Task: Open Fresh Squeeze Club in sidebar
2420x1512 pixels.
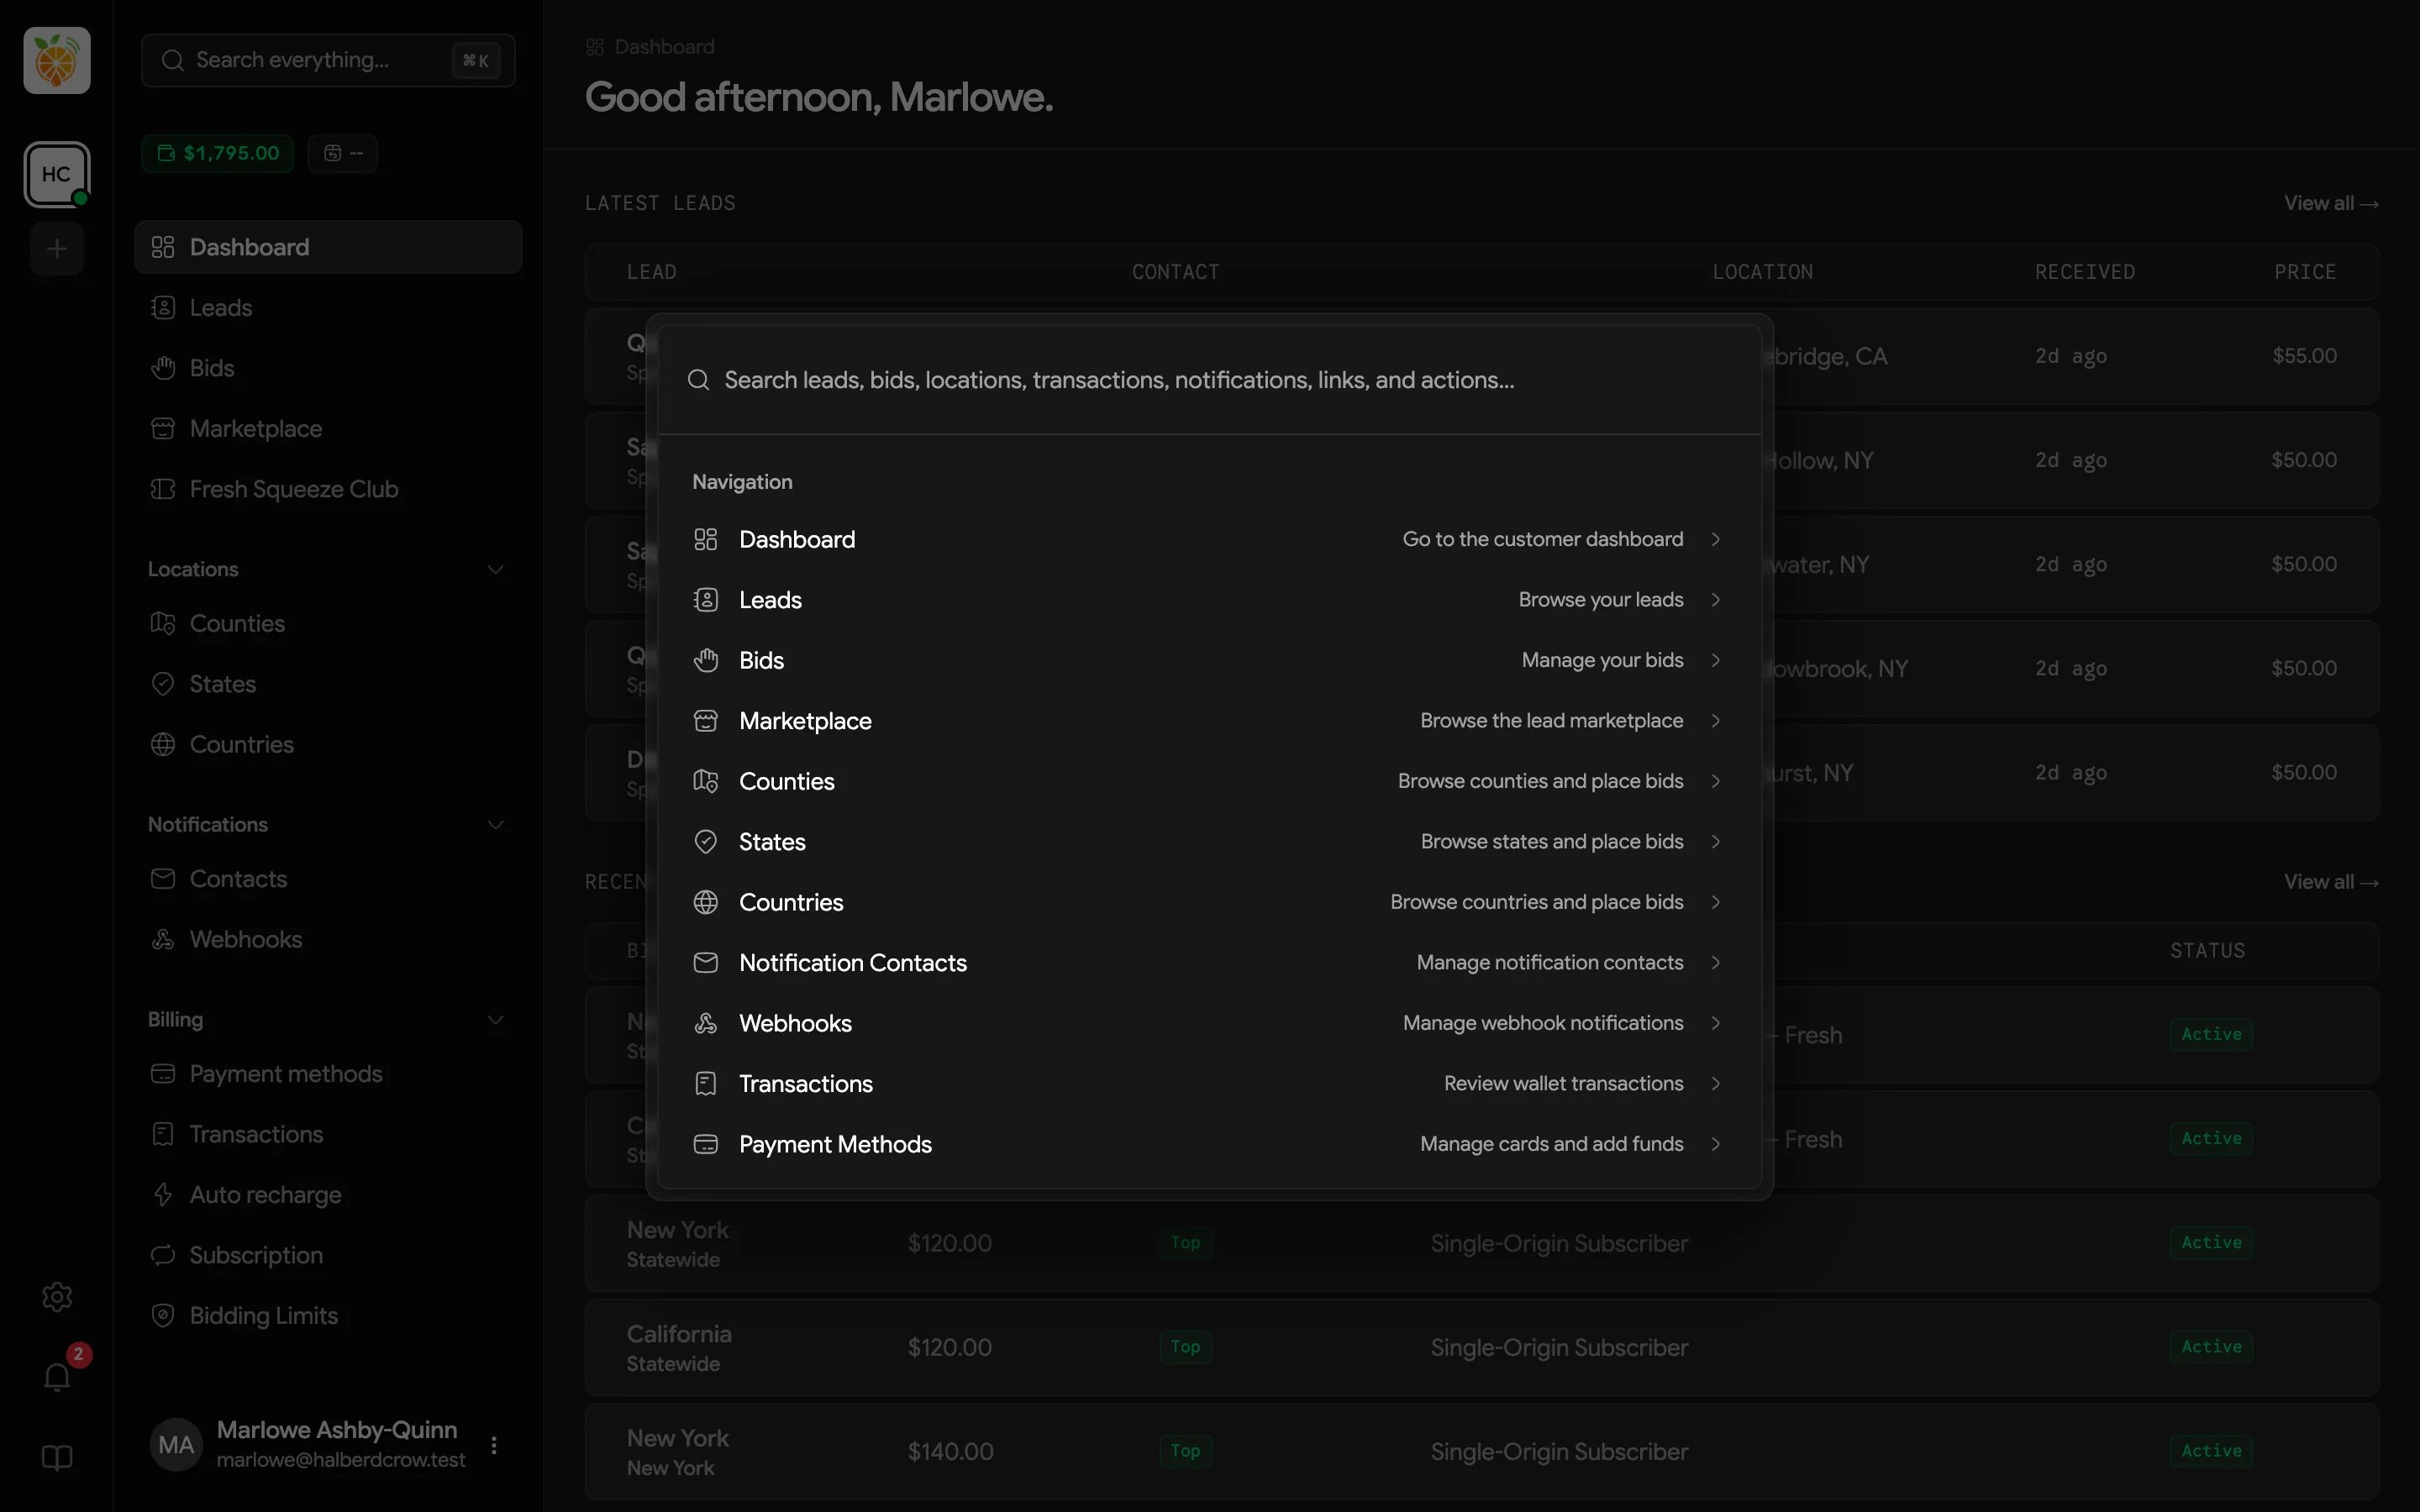Action: coord(328,489)
